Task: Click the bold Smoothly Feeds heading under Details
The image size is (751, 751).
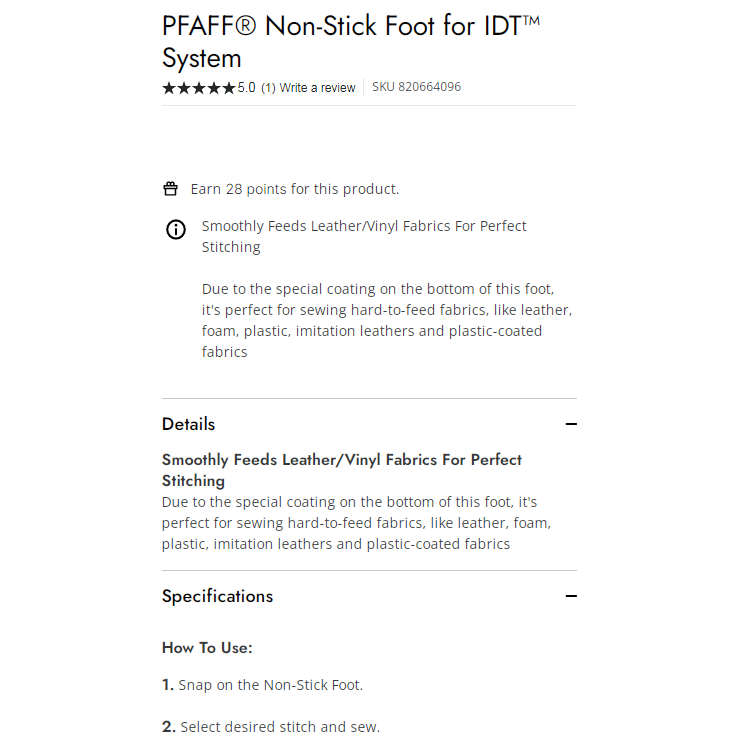Action: (342, 470)
